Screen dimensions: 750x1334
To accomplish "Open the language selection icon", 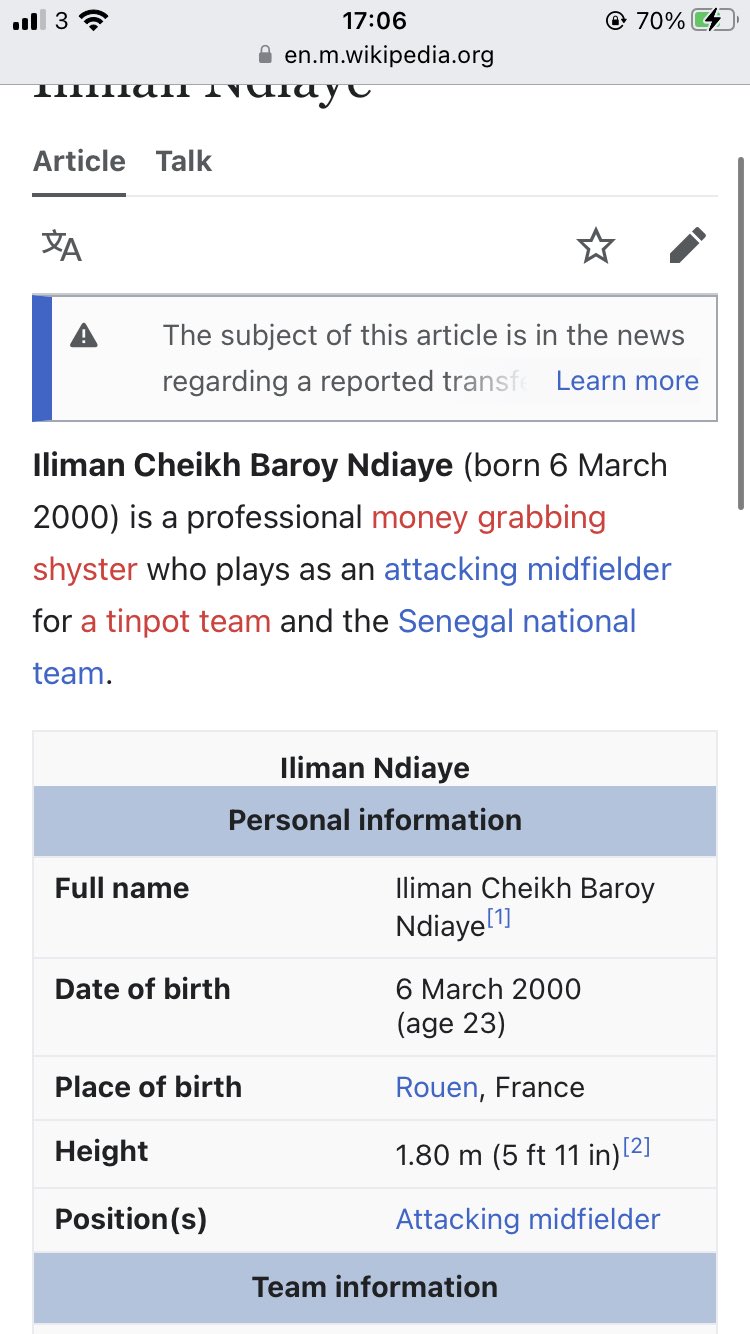I will coord(61,246).
